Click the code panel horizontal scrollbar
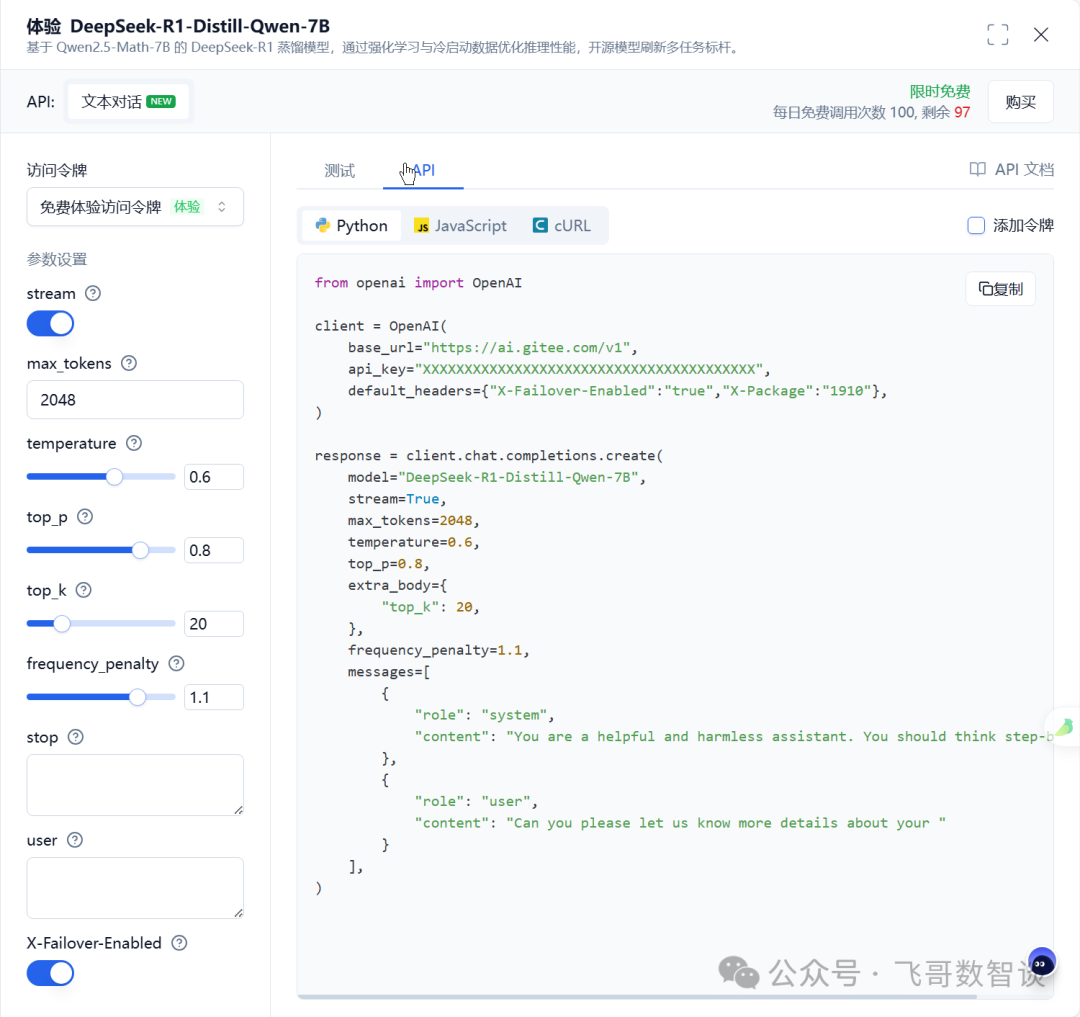Image resolution: width=1080 pixels, height=1017 pixels. click(637, 996)
